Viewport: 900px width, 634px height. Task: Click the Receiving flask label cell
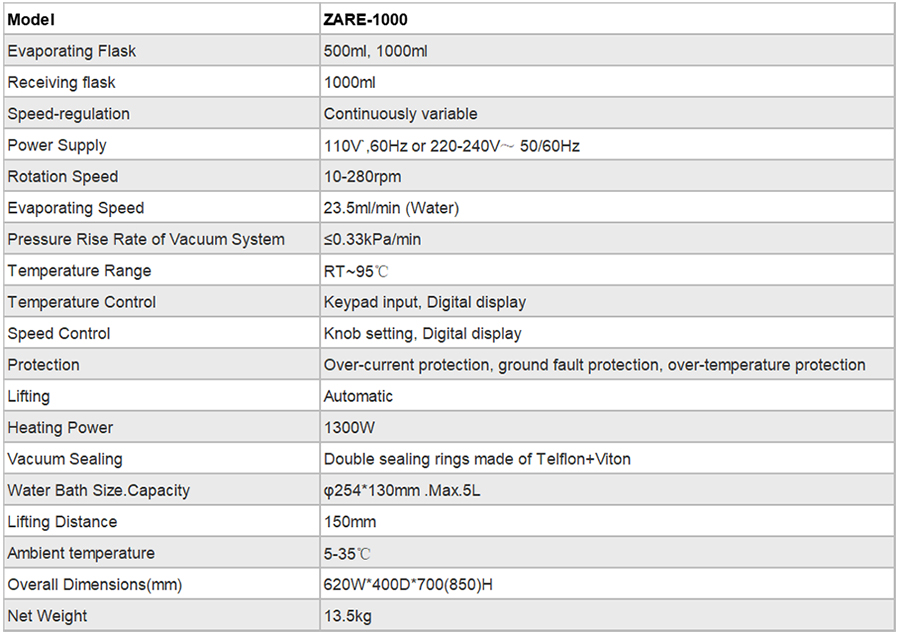[161, 83]
